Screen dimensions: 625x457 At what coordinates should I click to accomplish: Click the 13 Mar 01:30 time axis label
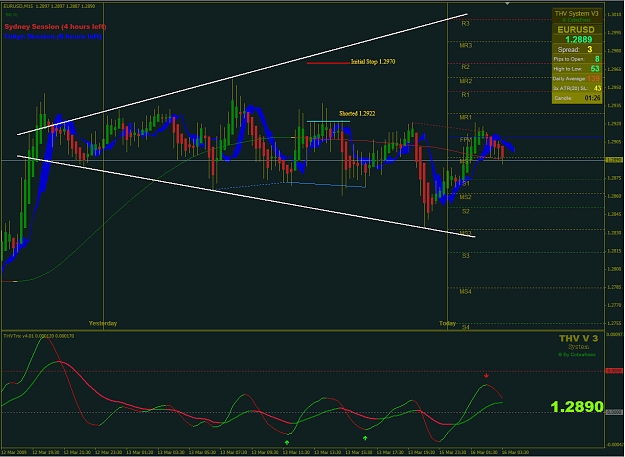[x=139, y=453]
